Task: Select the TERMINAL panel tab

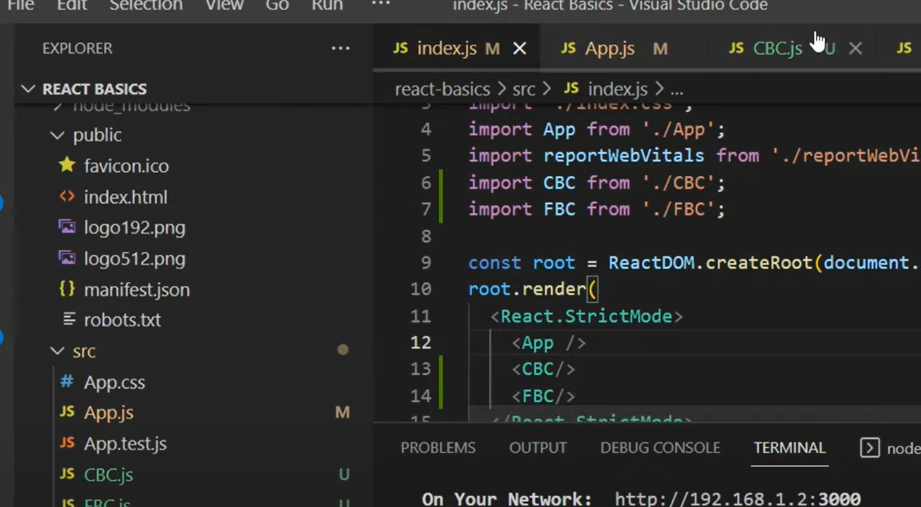Action: tap(789, 448)
